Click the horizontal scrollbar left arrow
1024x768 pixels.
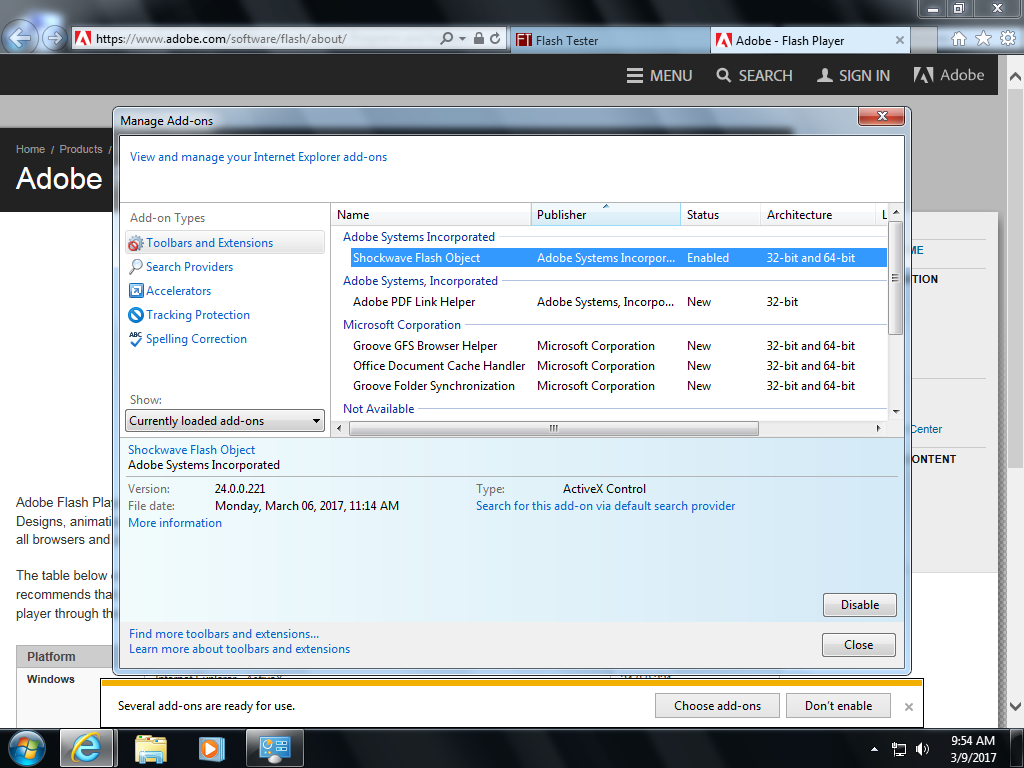[338, 428]
